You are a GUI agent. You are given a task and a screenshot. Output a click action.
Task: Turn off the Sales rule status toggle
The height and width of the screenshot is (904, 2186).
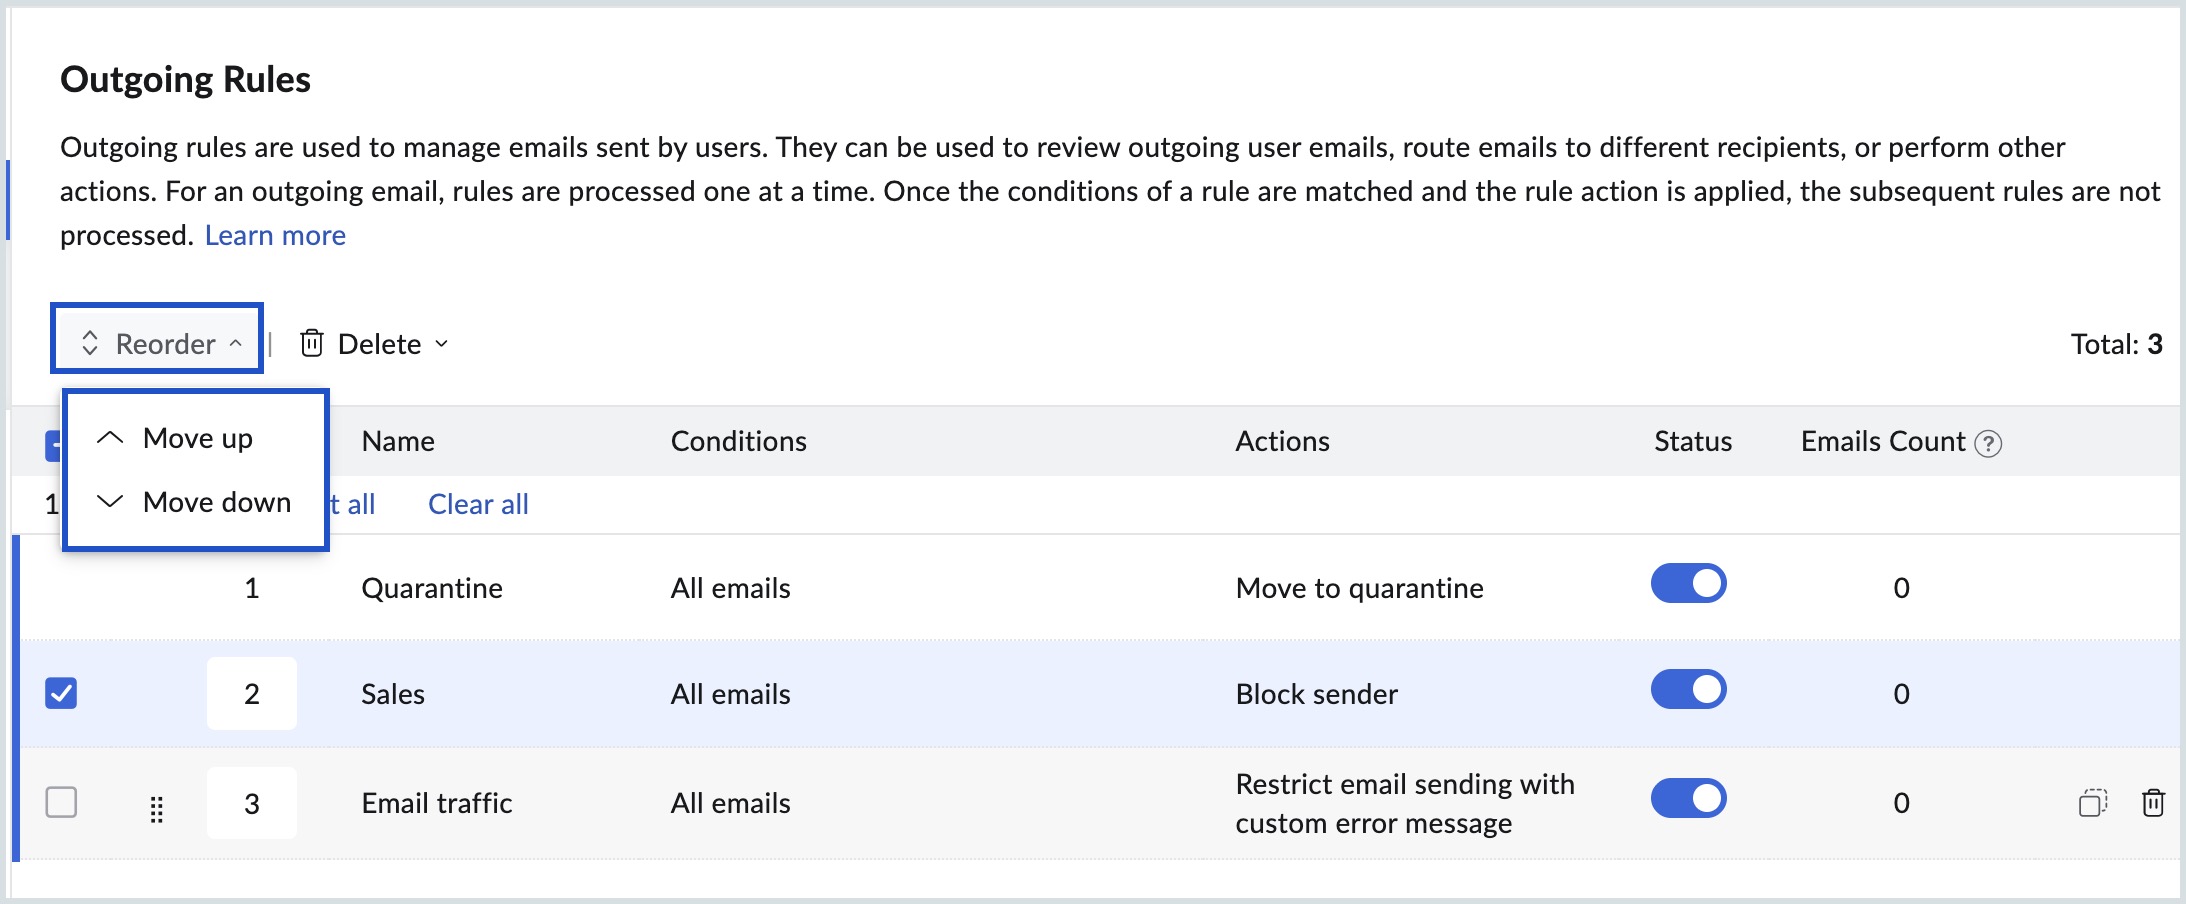(x=1688, y=690)
